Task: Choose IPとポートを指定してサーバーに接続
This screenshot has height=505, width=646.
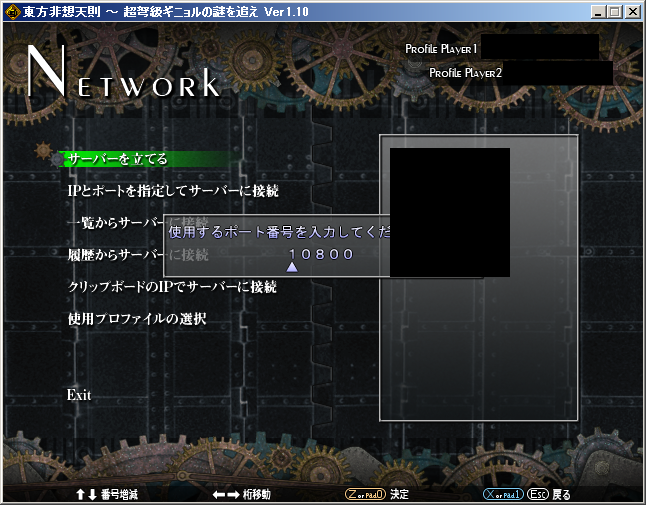Action: click(173, 191)
